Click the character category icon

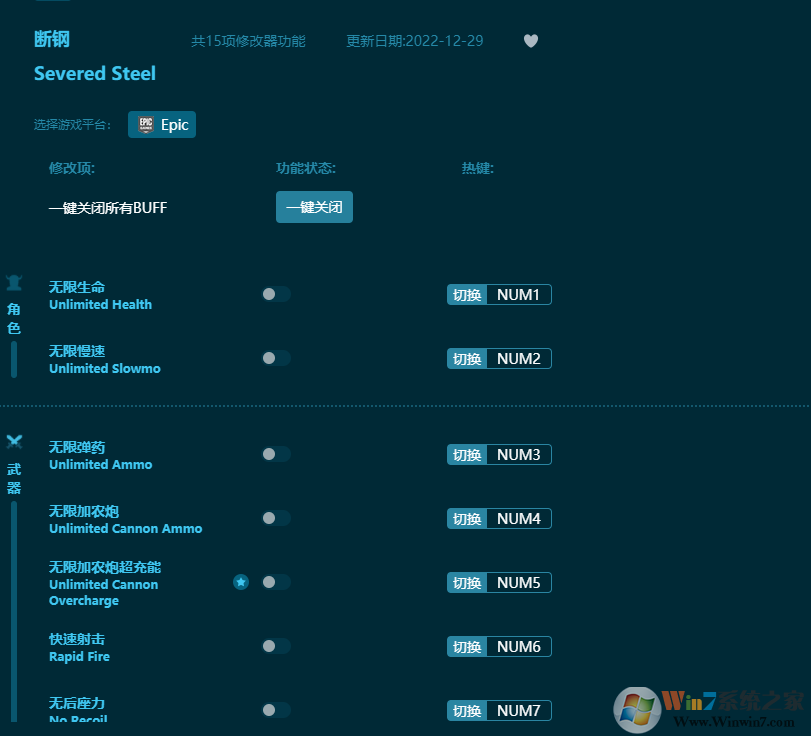[x=14, y=283]
